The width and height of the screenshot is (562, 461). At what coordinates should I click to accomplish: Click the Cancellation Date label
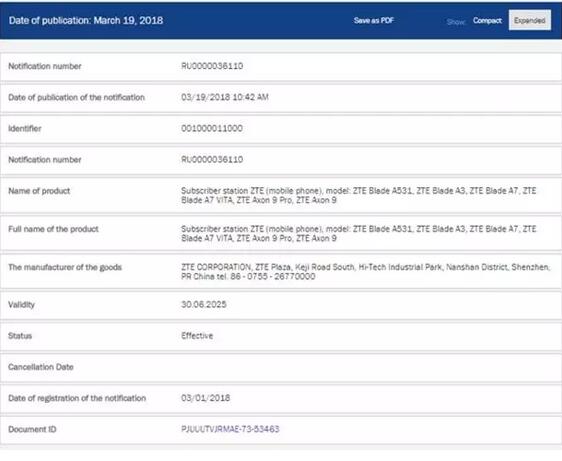pos(41,367)
